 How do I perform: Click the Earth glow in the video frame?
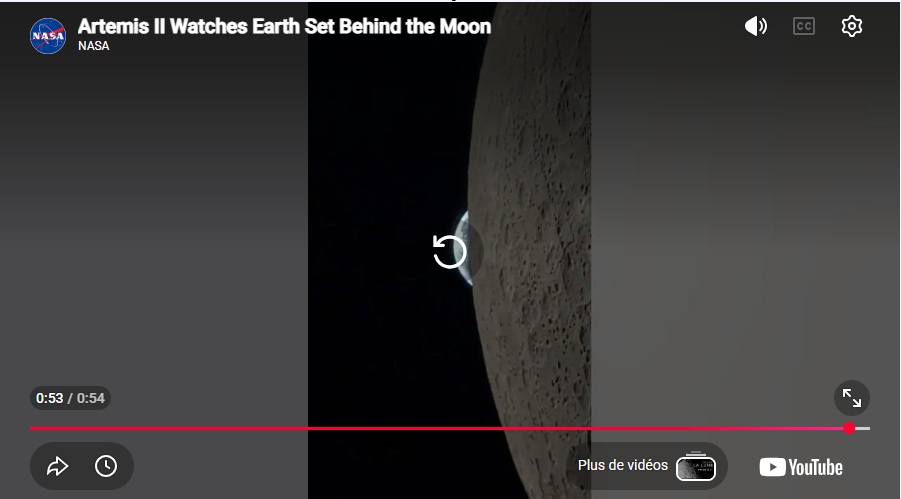coord(464,247)
